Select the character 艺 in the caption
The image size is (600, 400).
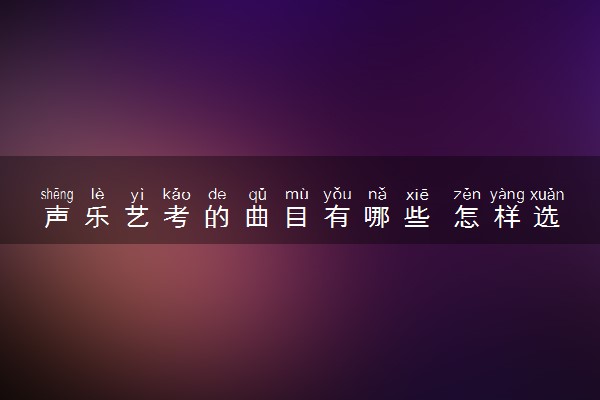137,217
